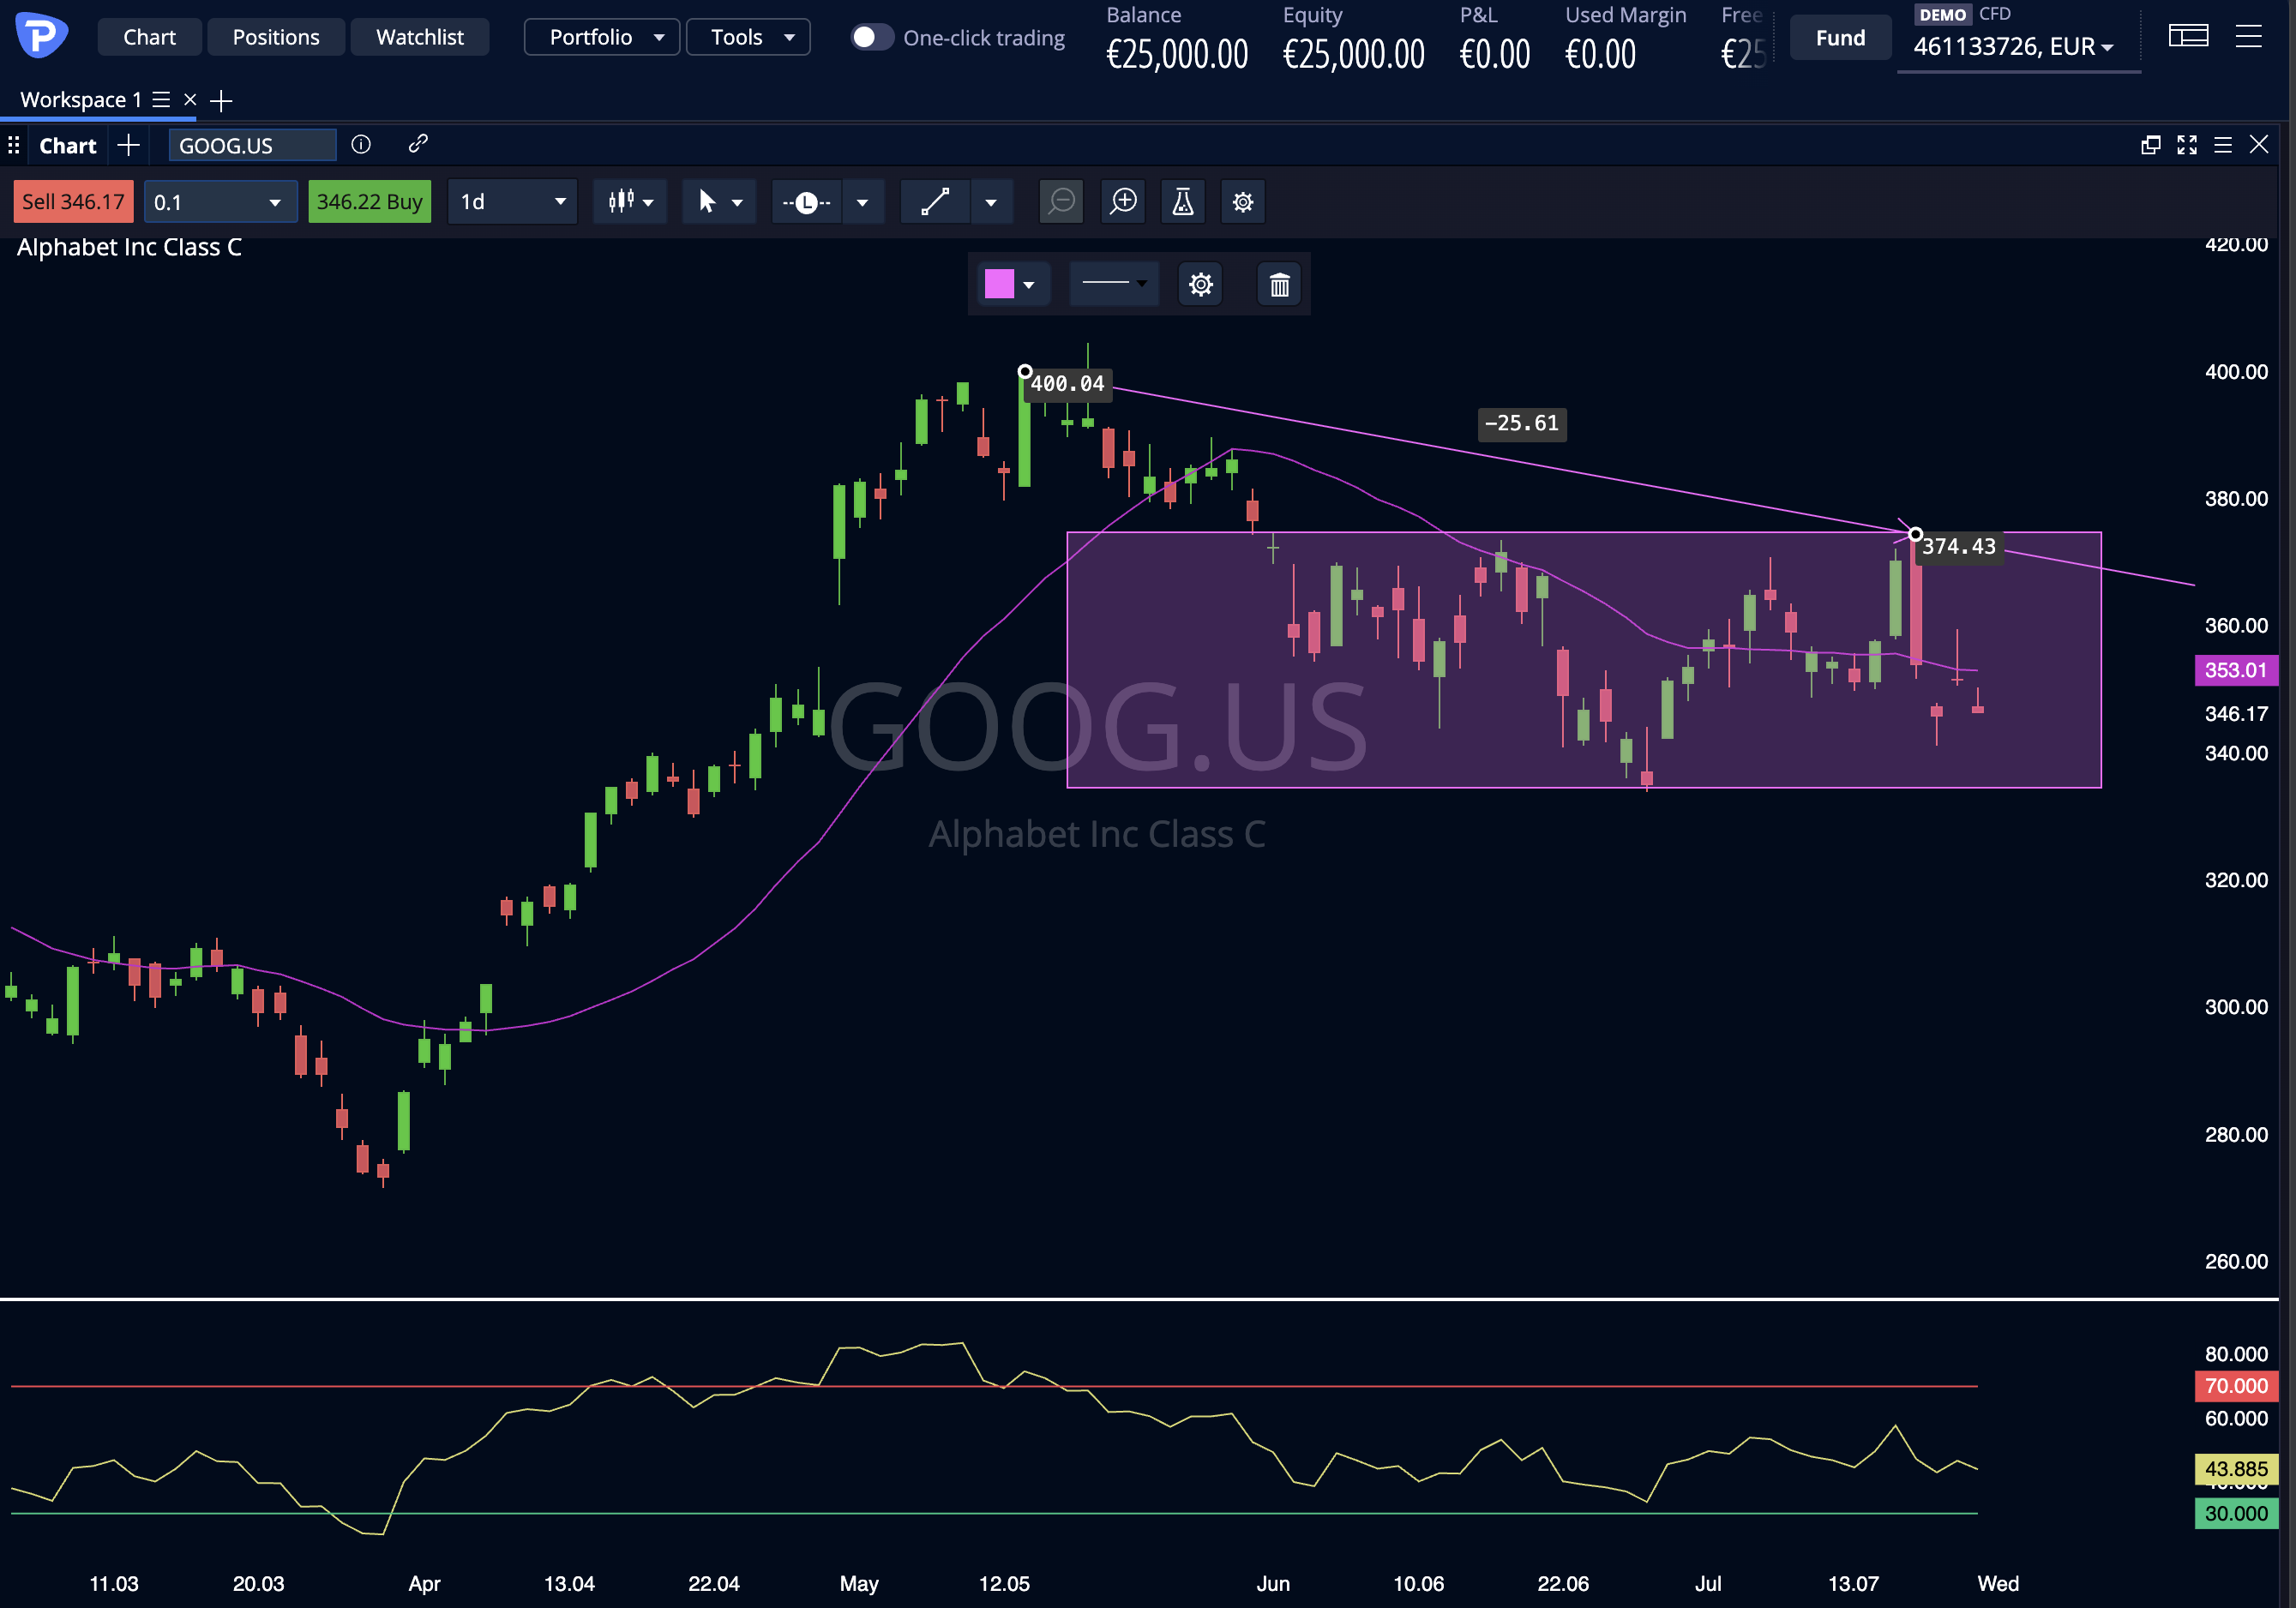
Task: Open the 0.1 volume dropdown
Action: pos(220,202)
